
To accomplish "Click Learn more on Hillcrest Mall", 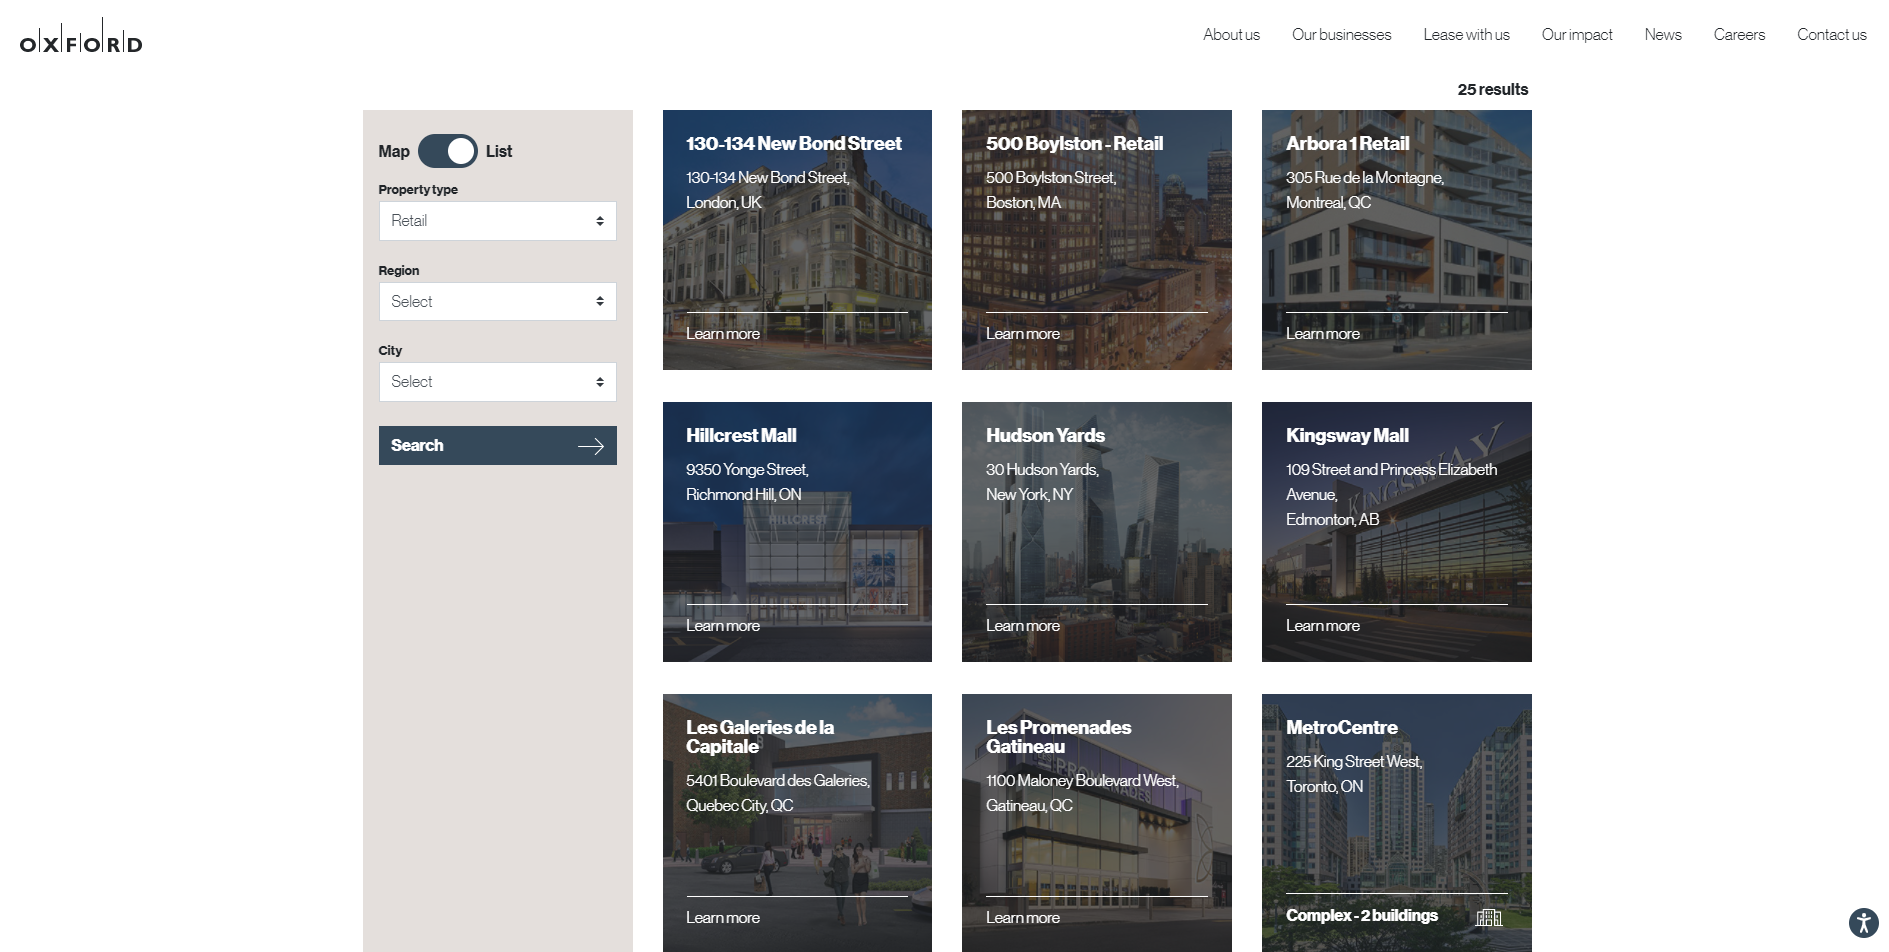I will click(x=723, y=626).
